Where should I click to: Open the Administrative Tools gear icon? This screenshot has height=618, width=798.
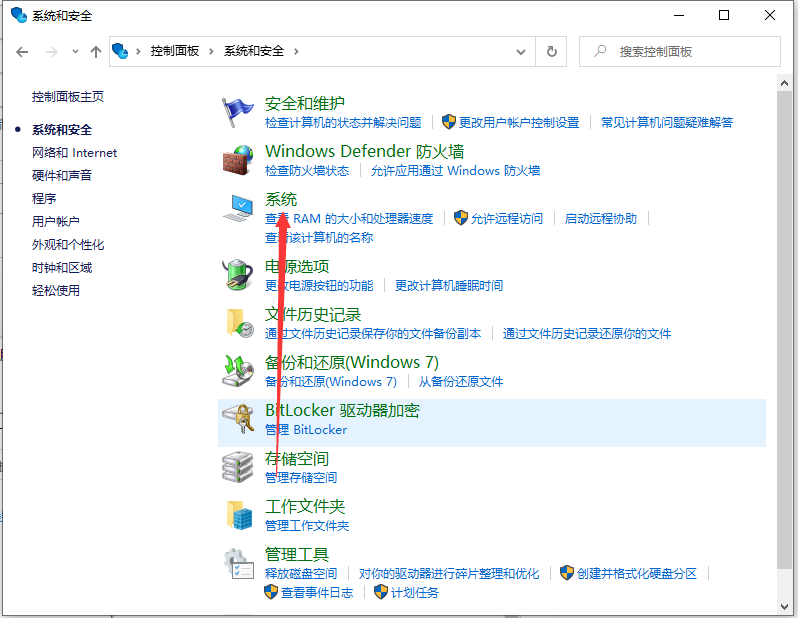point(238,563)
